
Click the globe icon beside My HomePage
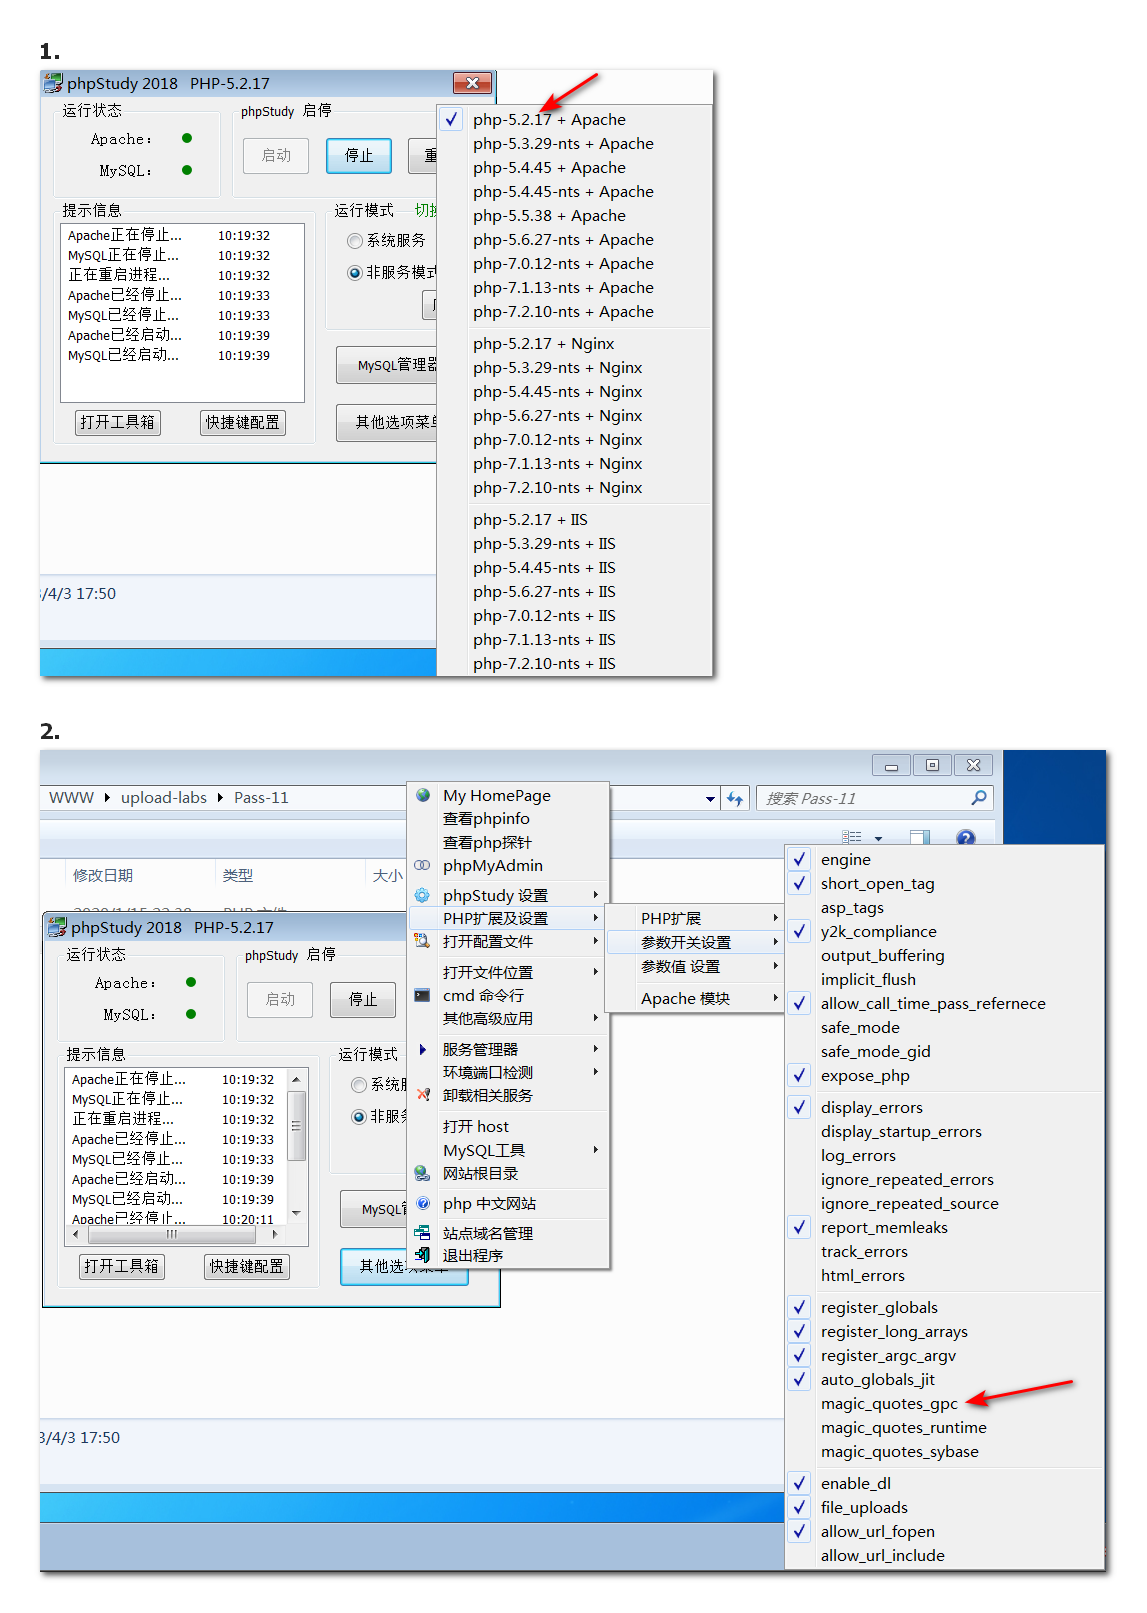click(x=423, y=795)
